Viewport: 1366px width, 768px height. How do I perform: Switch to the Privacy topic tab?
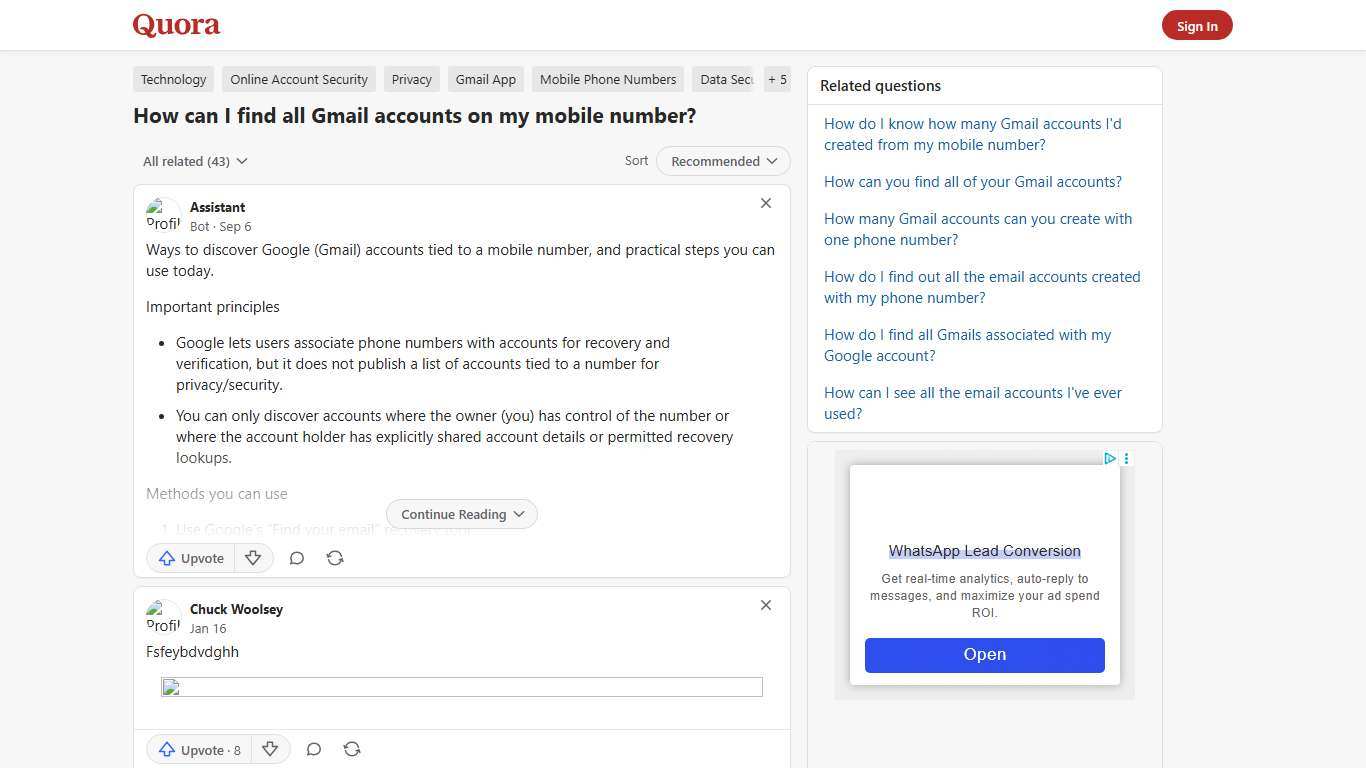pos(411,79)
